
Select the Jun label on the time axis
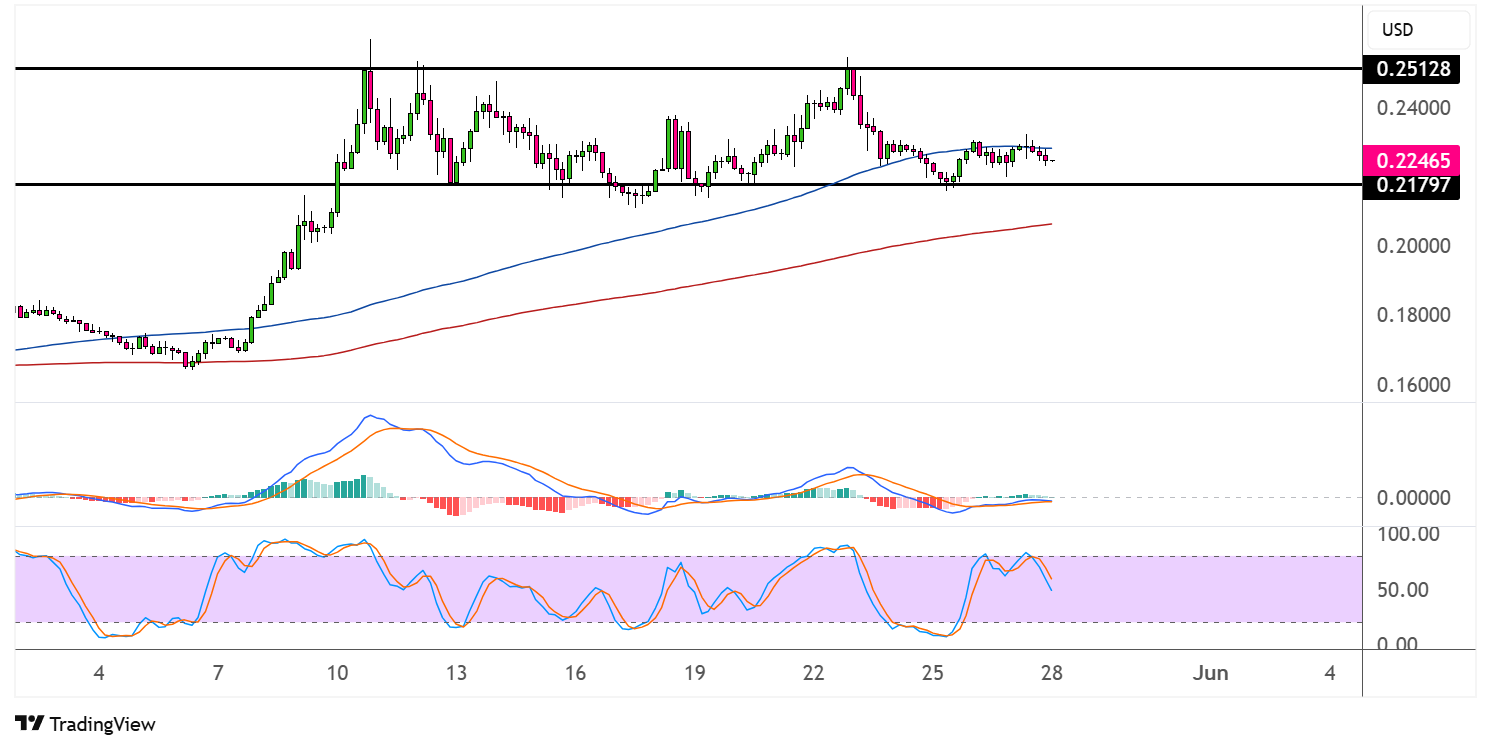click(1212, 673)
